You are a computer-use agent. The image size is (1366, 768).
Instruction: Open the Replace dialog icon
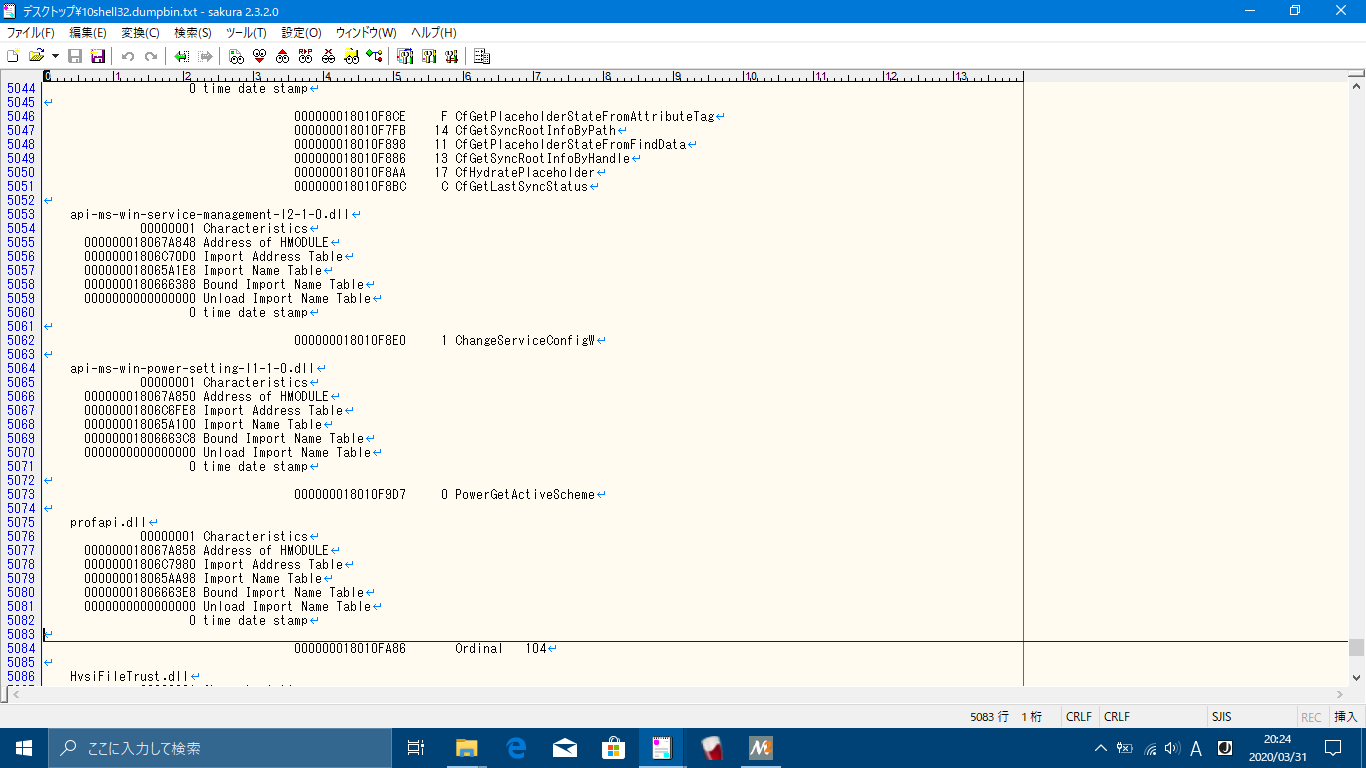(x=305, y=56)
